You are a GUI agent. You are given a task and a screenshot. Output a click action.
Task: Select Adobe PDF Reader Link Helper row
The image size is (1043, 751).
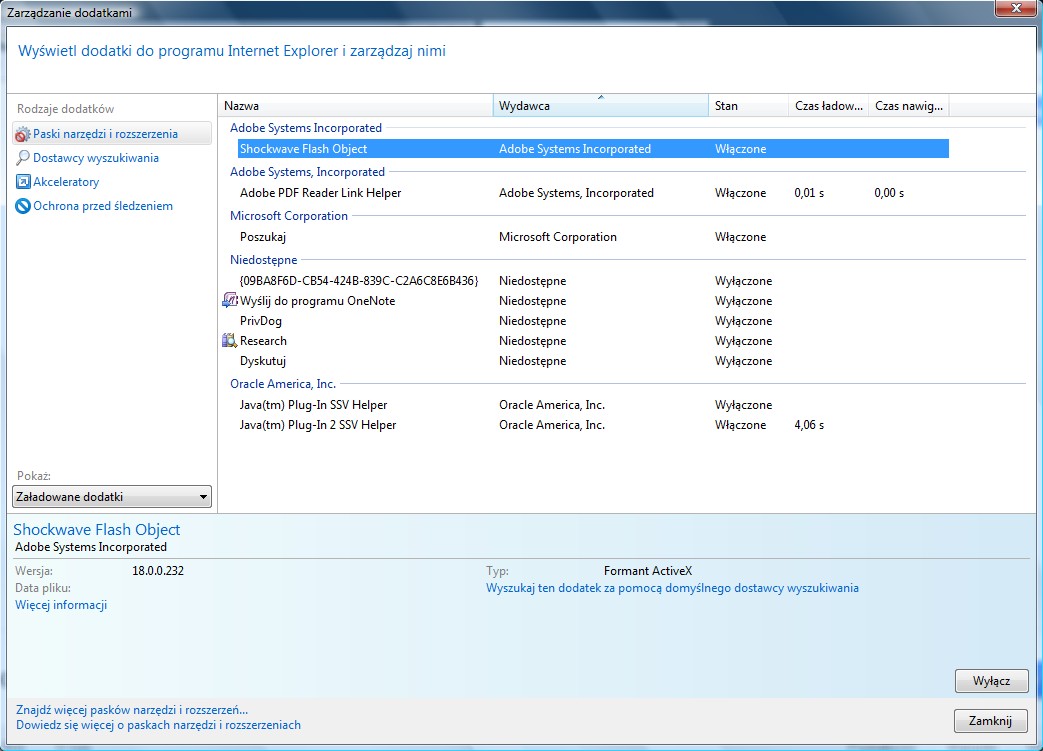click(x=593, y=193)
